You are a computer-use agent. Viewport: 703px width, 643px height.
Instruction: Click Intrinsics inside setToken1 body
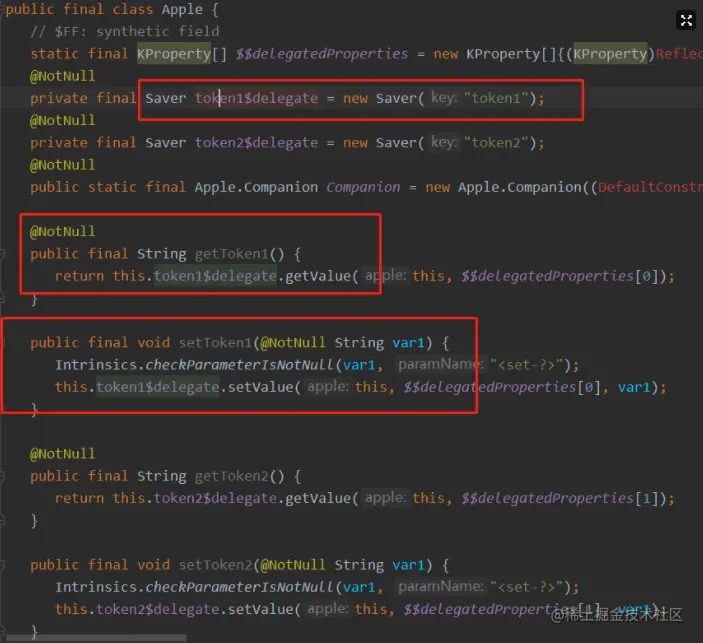(96, 365)
